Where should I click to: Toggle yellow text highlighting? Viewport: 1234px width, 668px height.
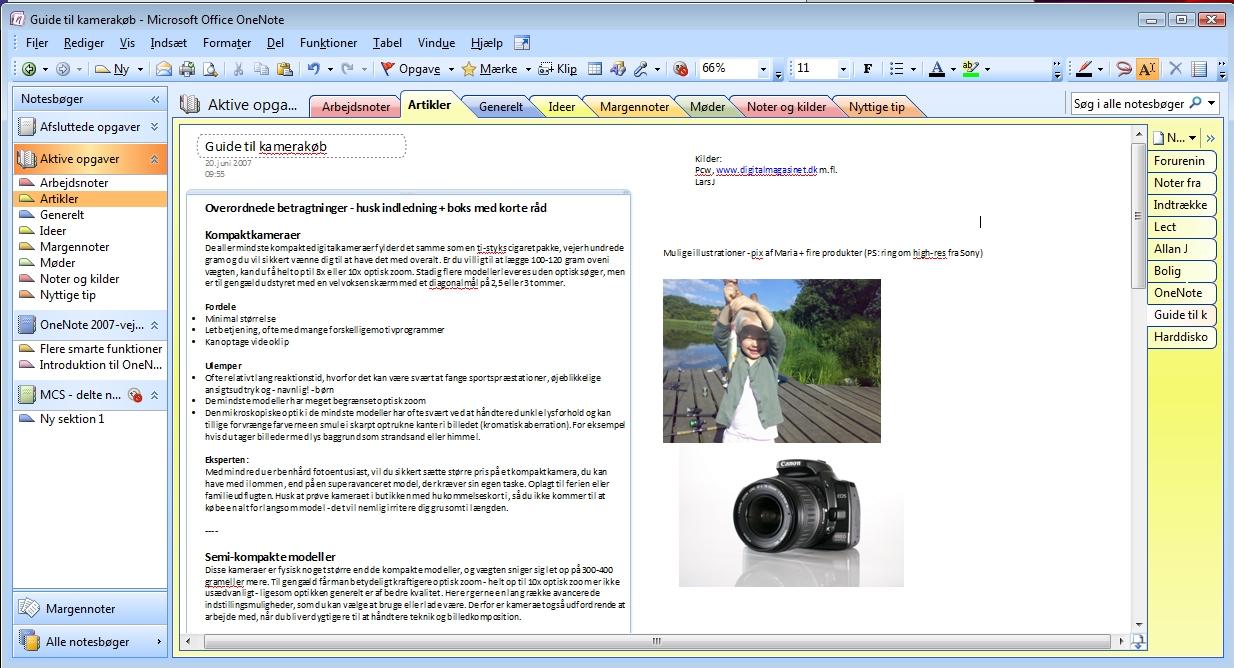(x=971, y=68)
